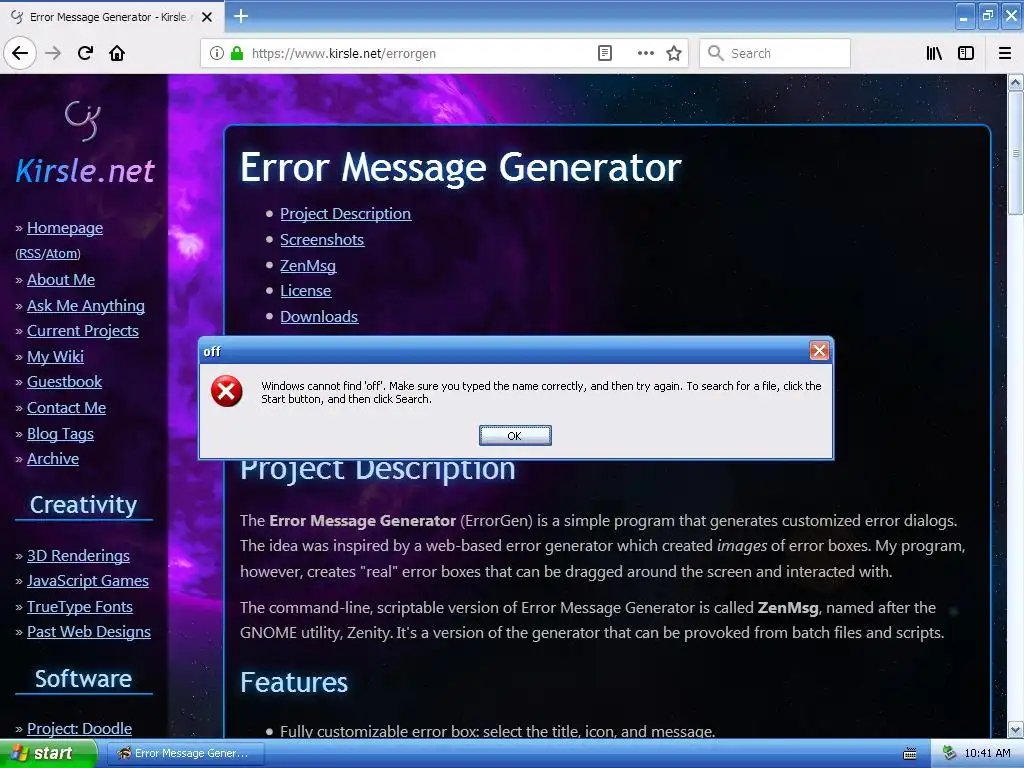1024x768 pixels.
Task: Toggle the sidebar view icon
Action: tap(966, 53)
